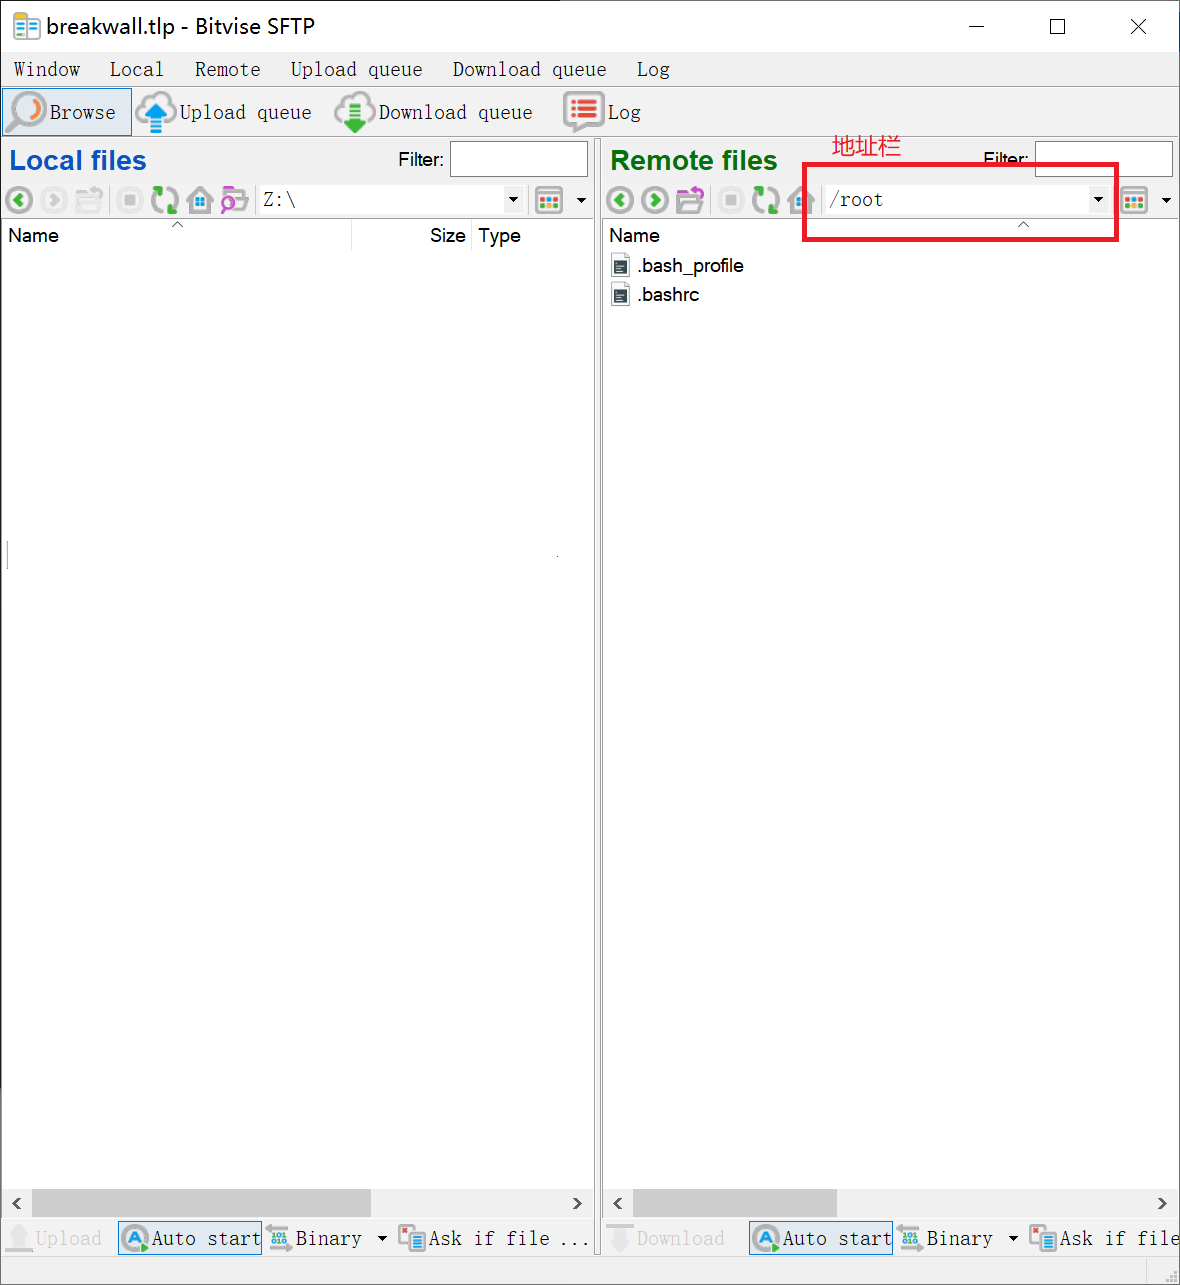Go forward in Remote files pane

655,200
